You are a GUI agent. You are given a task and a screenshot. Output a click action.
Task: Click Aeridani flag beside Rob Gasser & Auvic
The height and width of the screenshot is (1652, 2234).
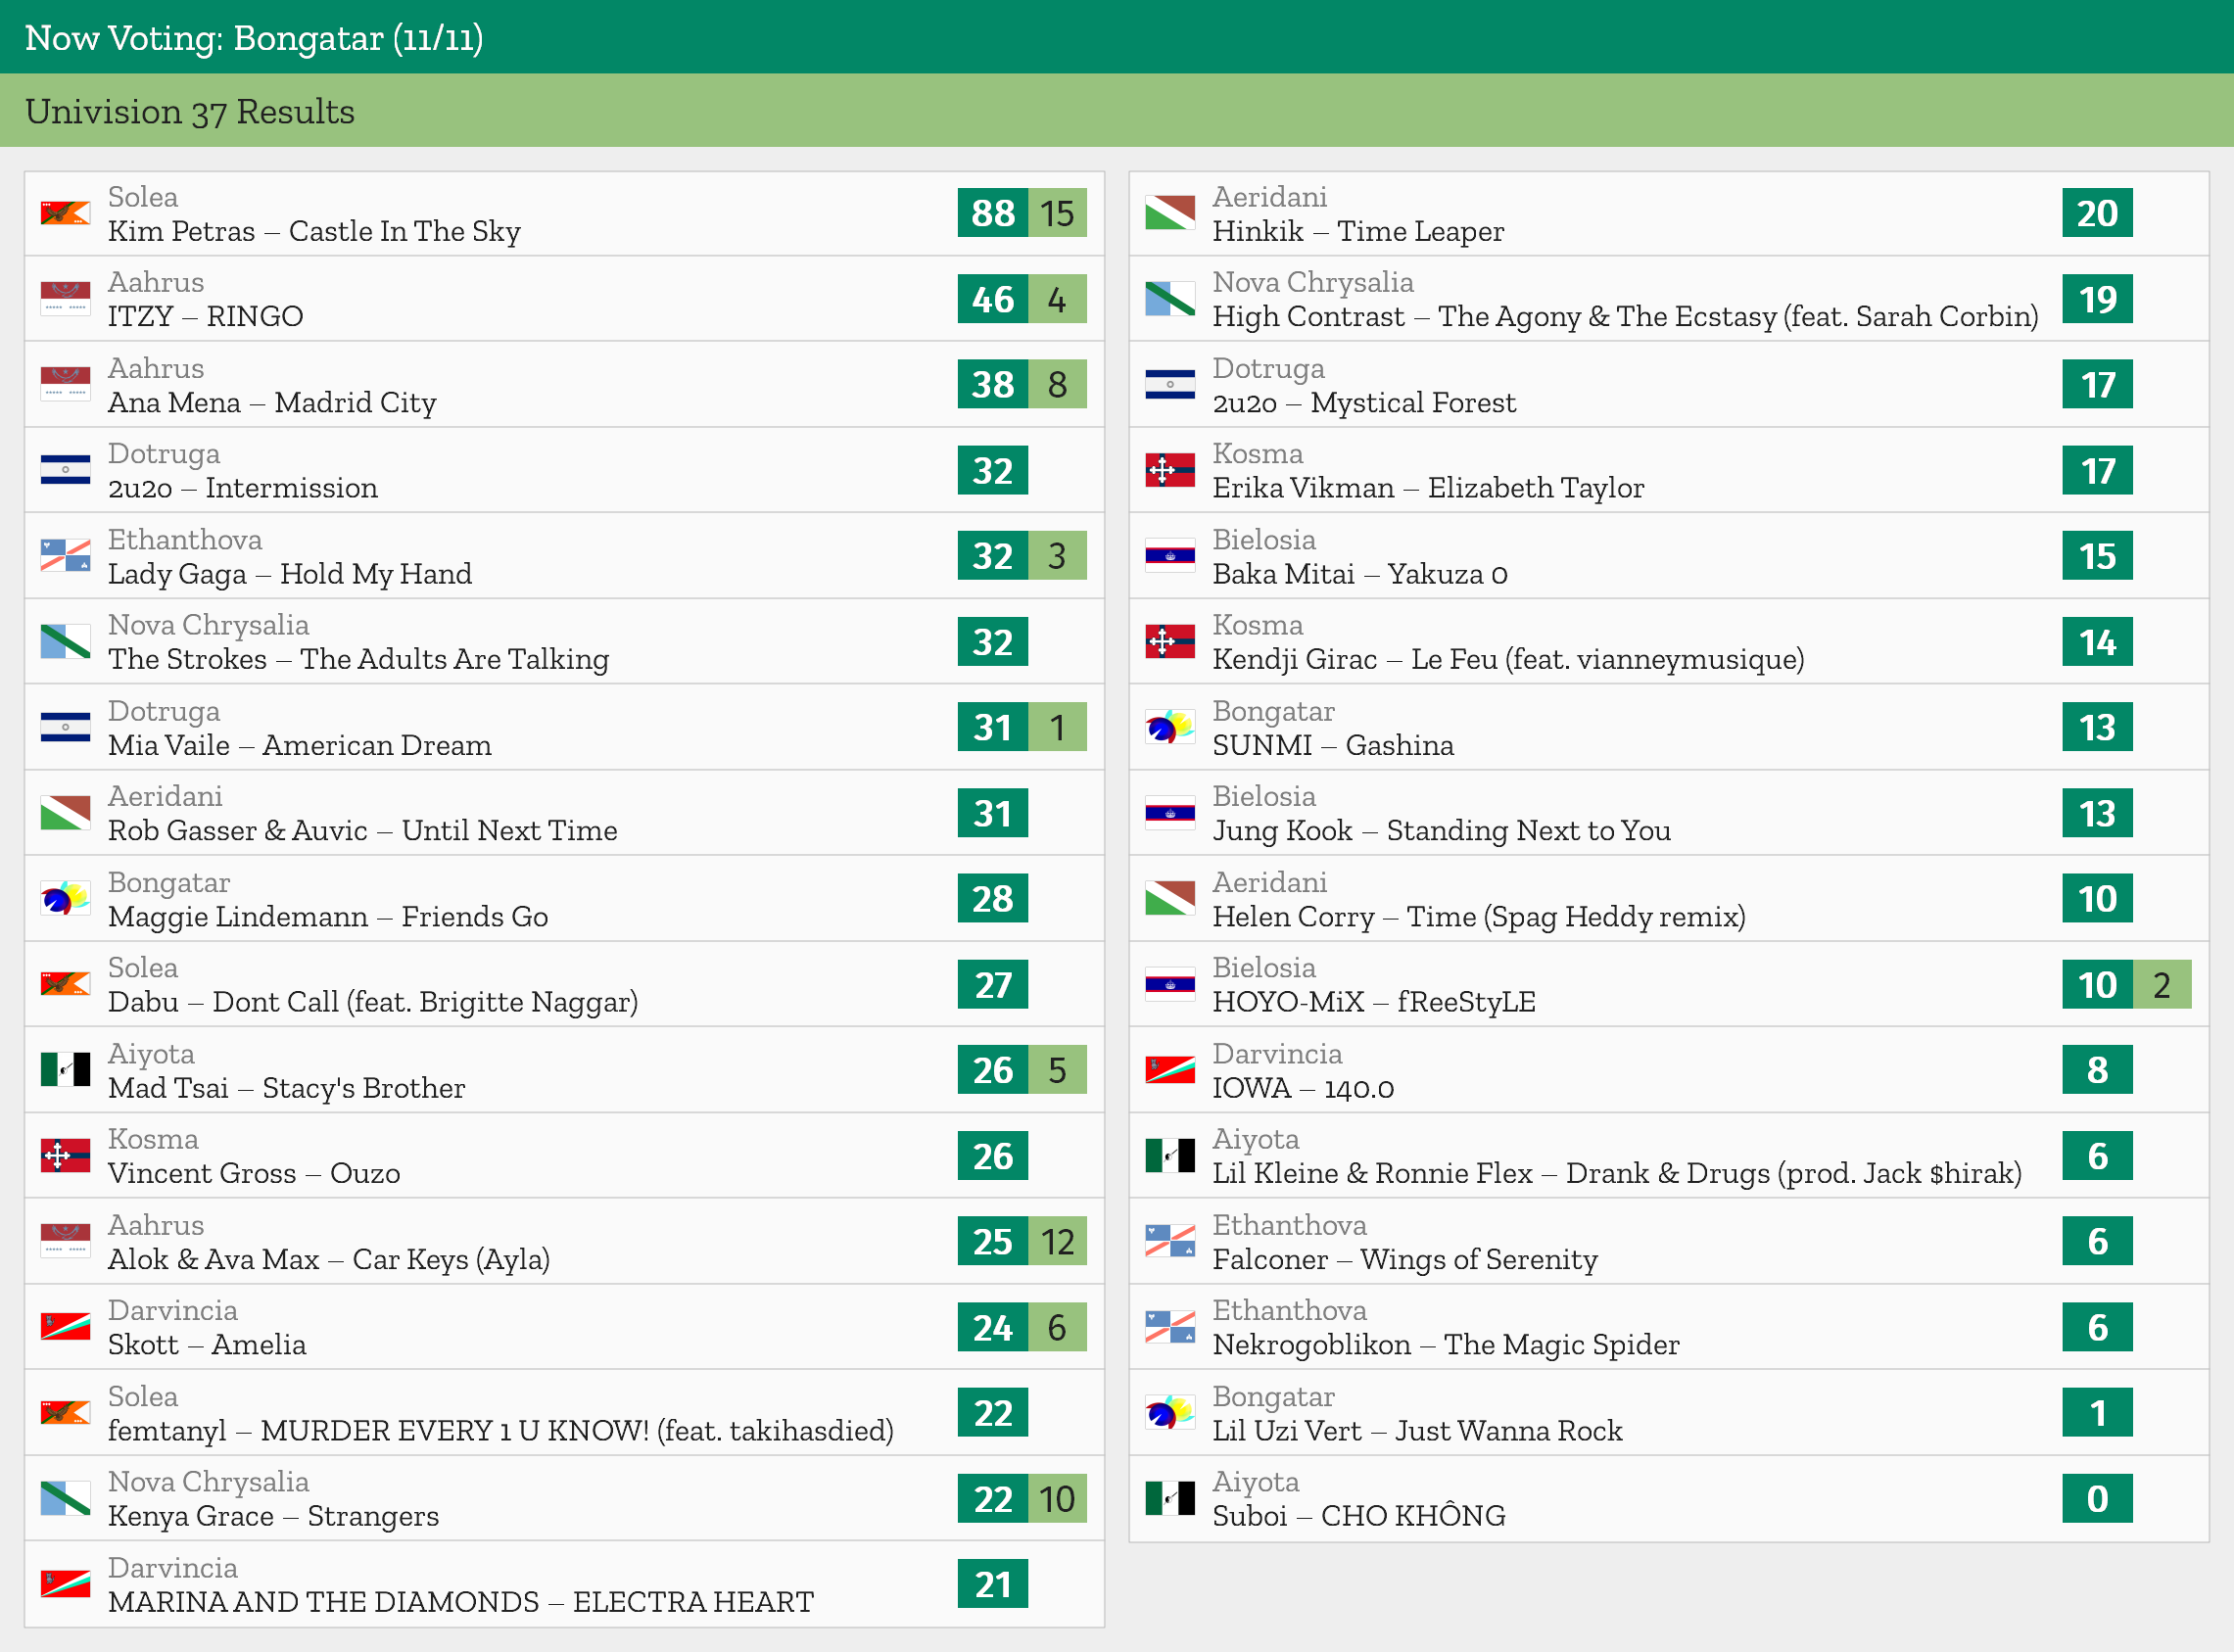pos(65,813)
